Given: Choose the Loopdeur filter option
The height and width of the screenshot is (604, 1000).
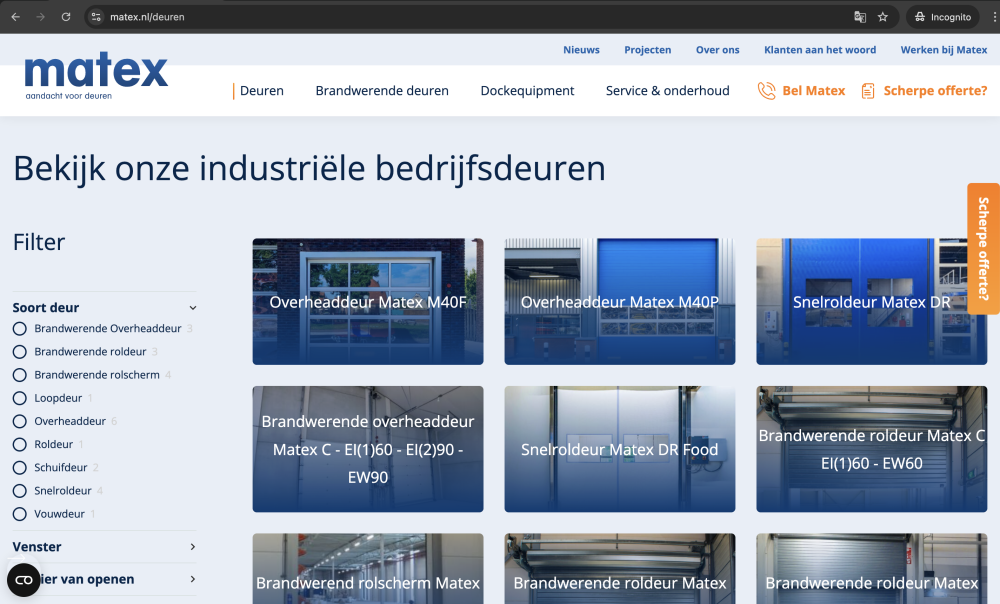Looking at the screenshot, I should coord(19,398).
